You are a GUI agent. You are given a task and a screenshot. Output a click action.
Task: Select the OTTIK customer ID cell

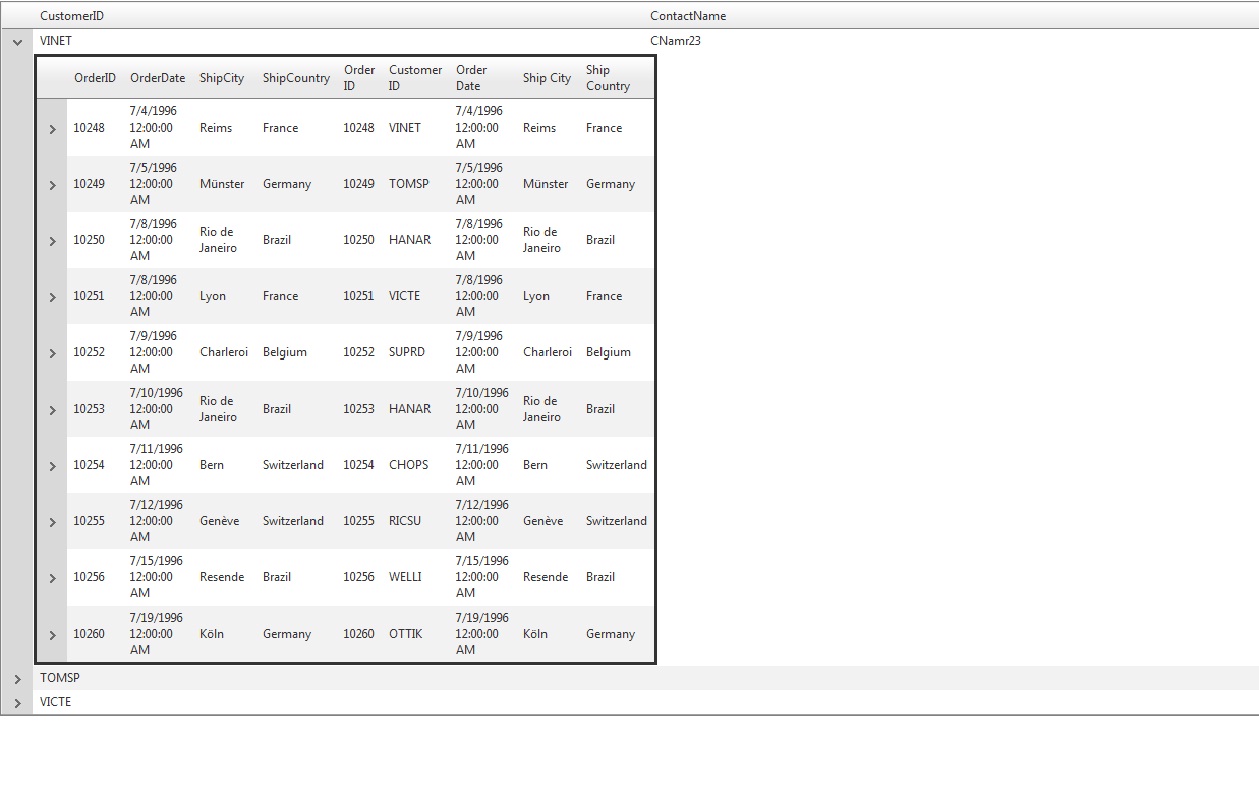pos(406,634)
